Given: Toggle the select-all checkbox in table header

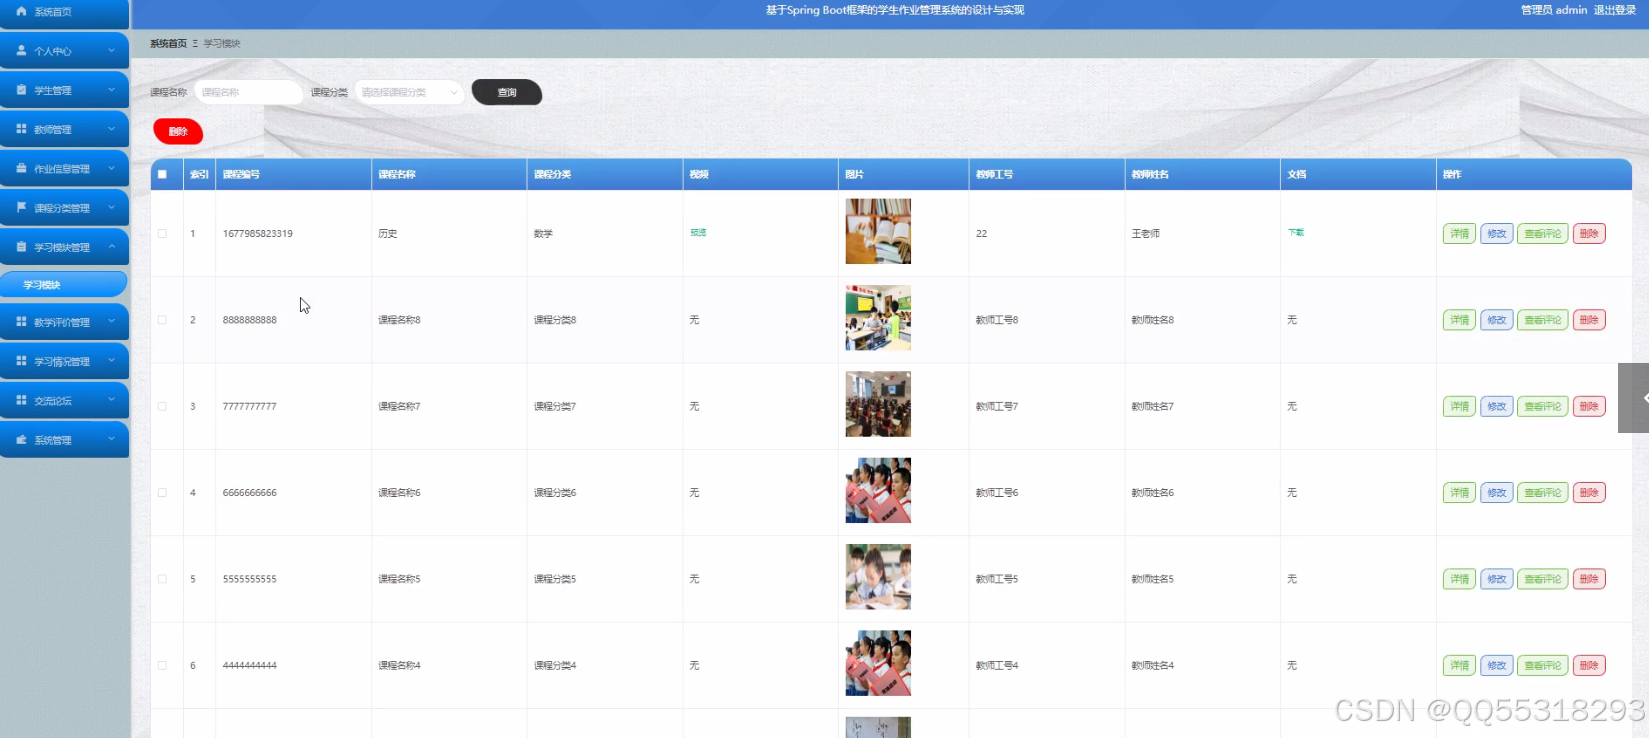Looking at the screenshot, I should 162,174.
